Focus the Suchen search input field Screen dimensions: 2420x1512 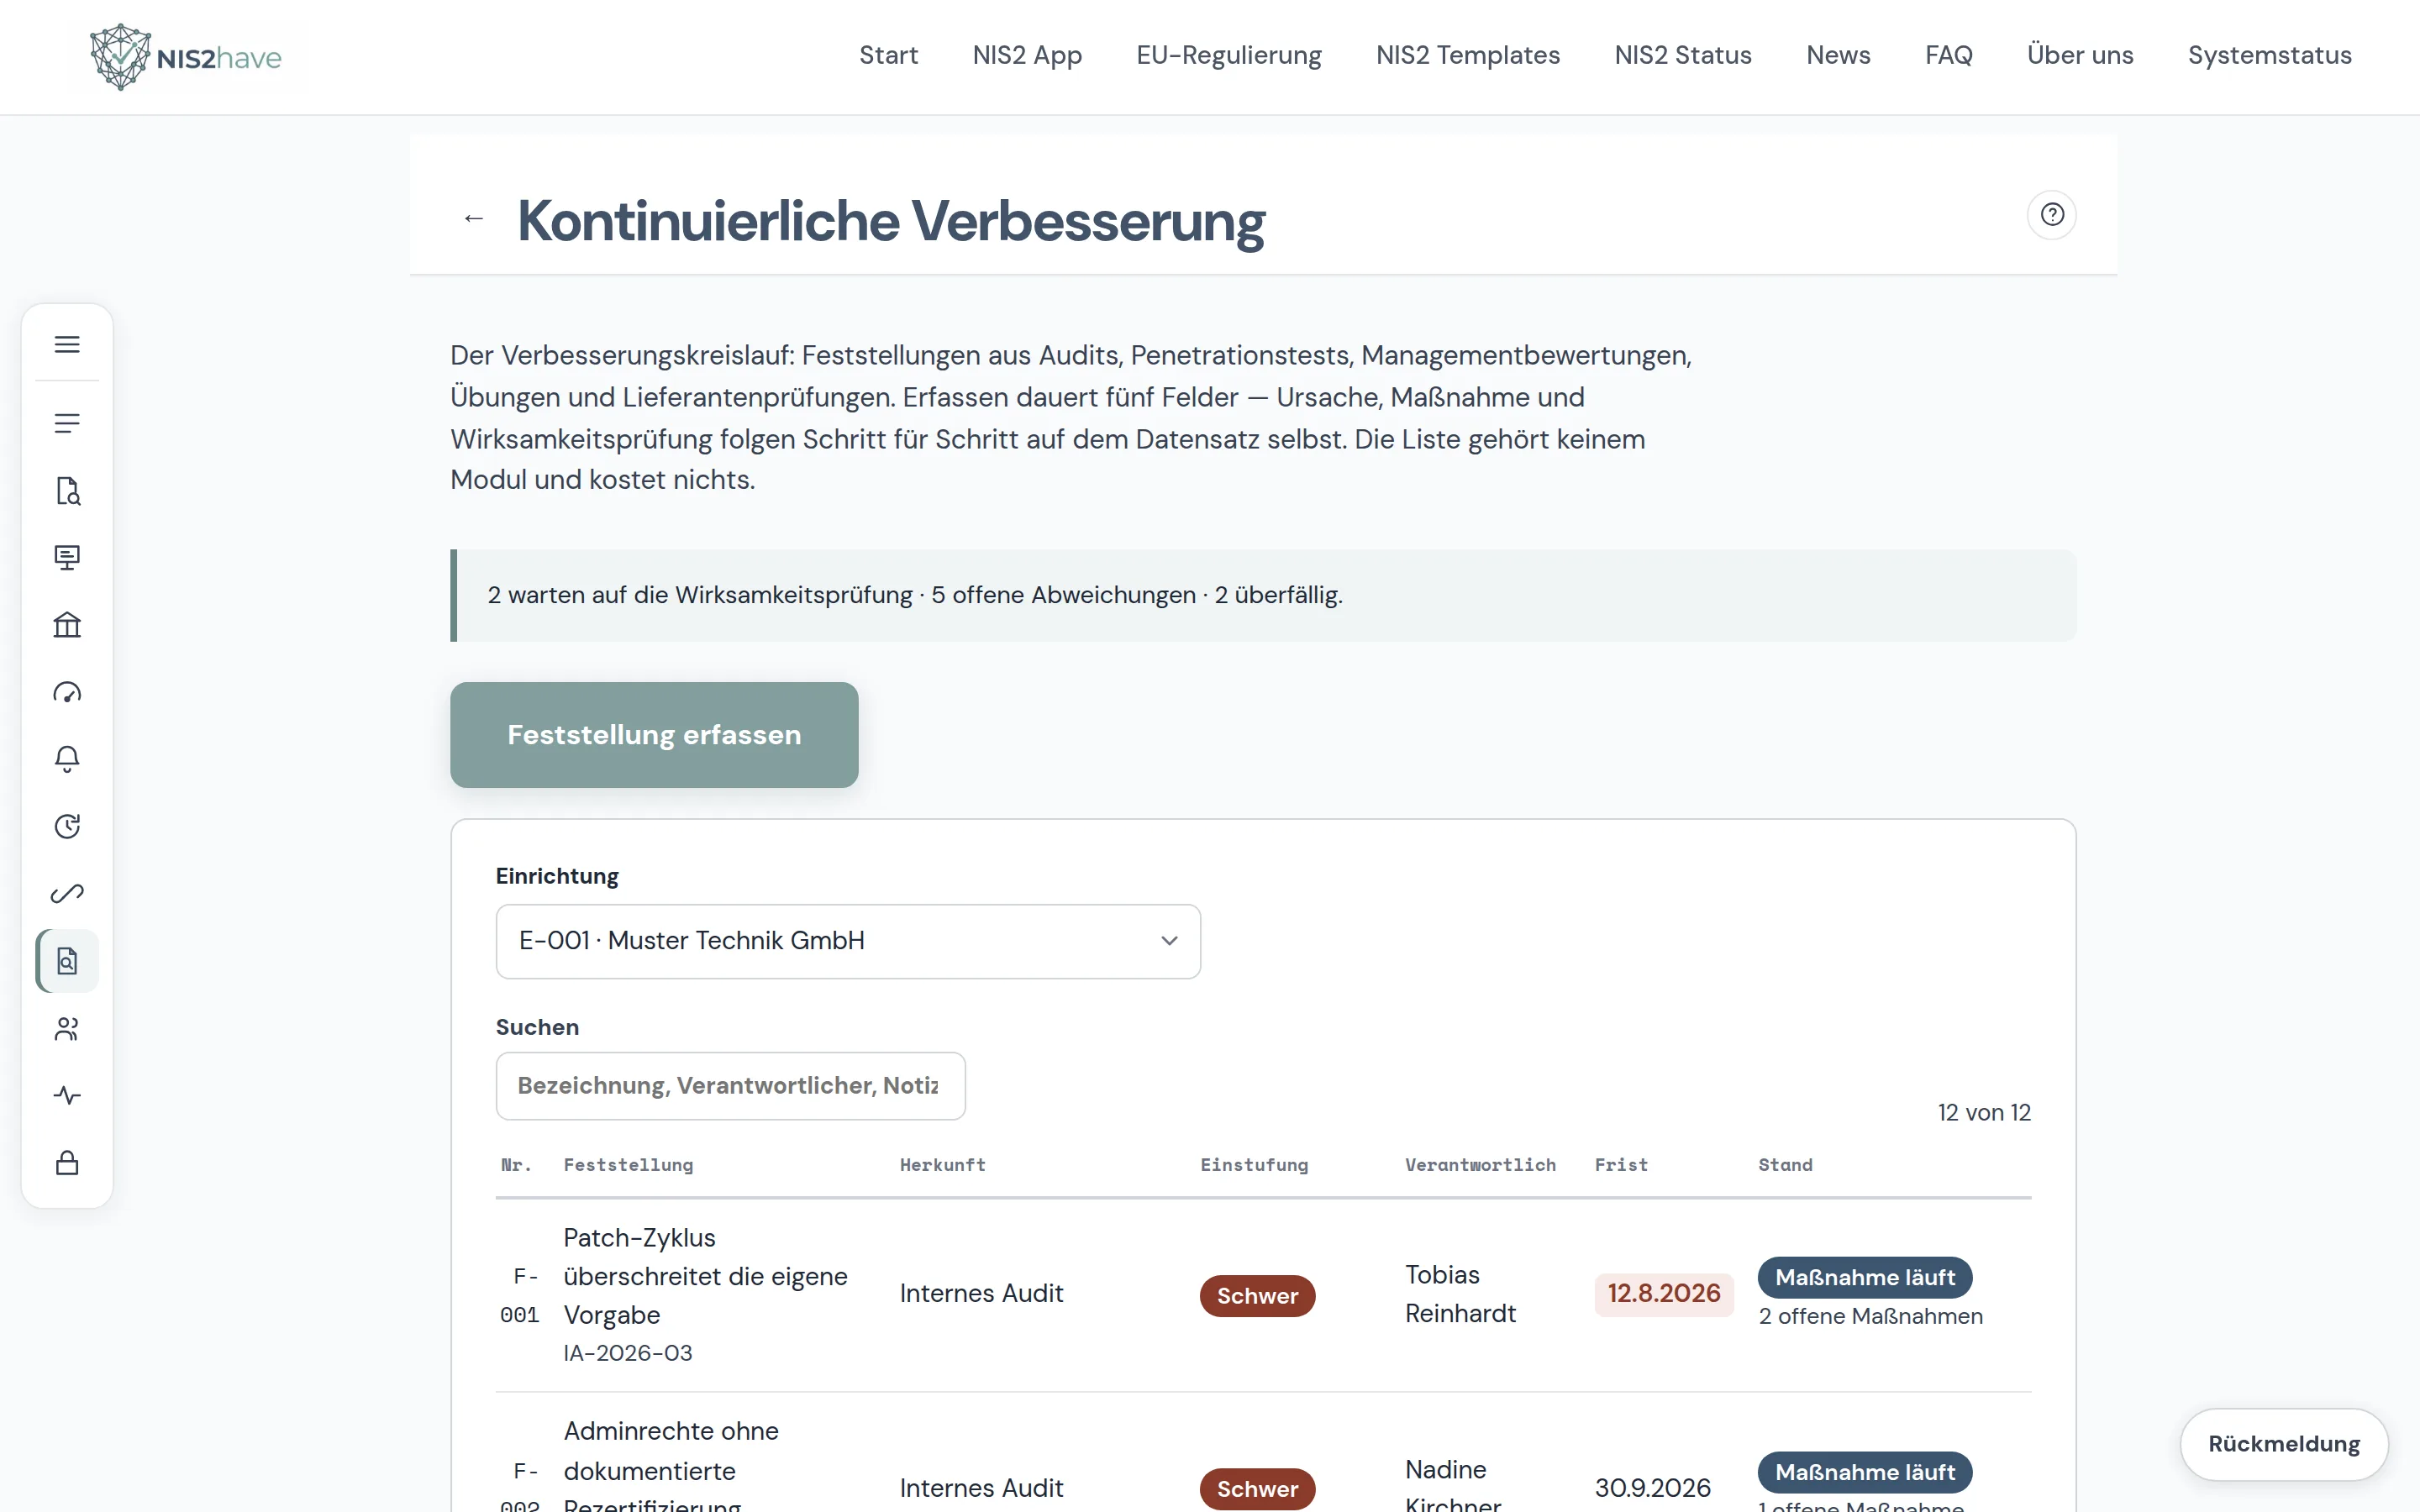tap(730, 1086)
